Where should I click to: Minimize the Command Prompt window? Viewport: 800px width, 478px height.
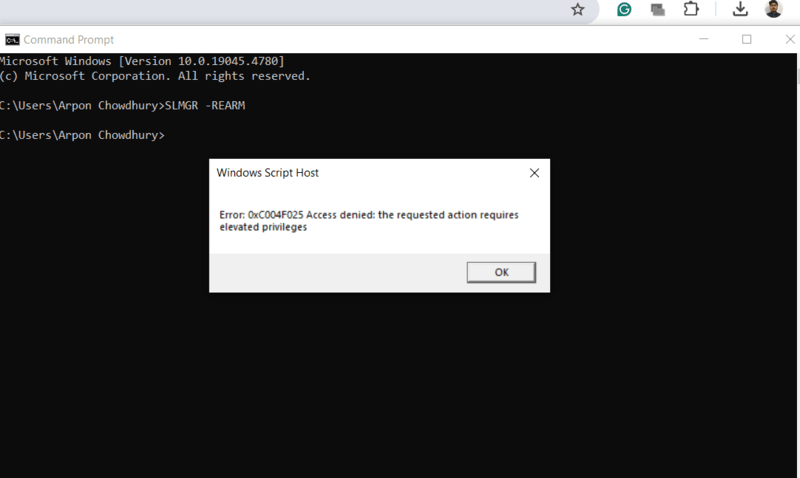704,39
